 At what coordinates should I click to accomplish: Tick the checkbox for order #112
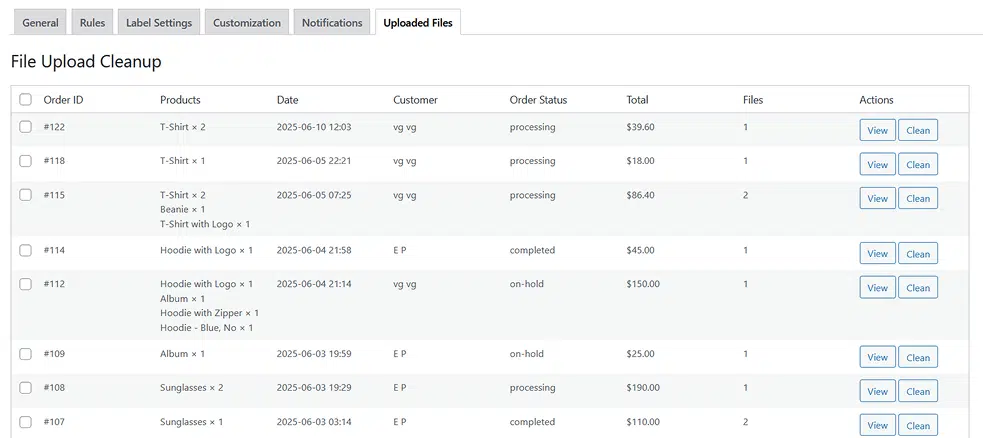tap(26, 284)
